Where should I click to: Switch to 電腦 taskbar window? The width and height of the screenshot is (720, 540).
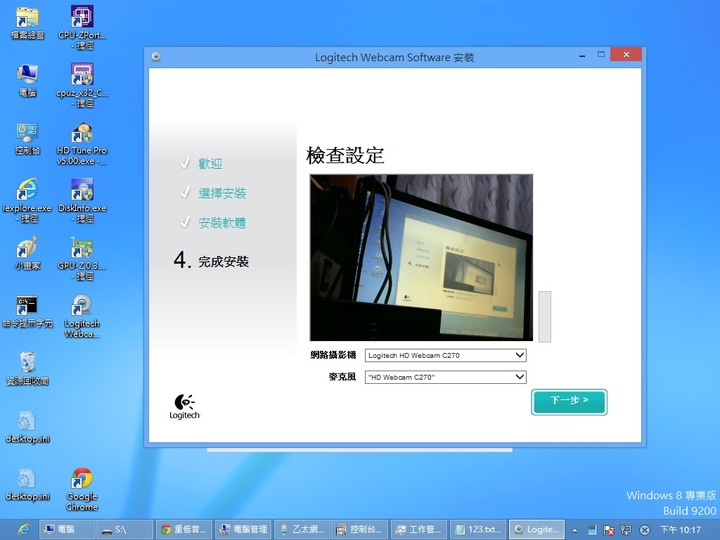click(67, 529)
